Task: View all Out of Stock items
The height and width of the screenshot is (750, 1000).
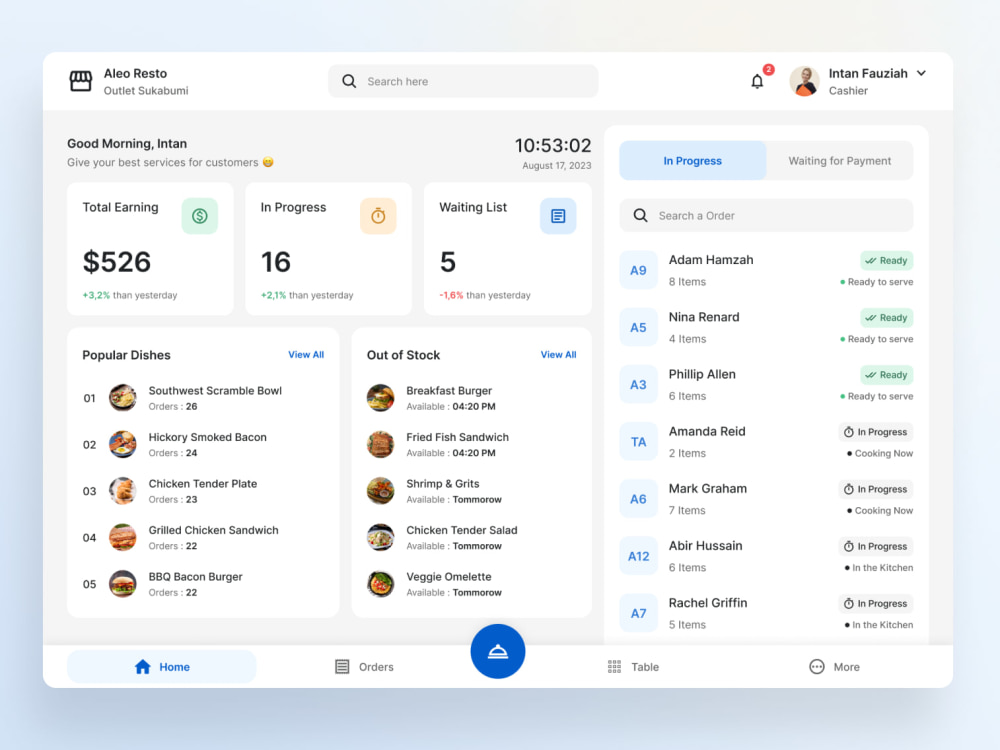Action: click(x=559, y=355)
